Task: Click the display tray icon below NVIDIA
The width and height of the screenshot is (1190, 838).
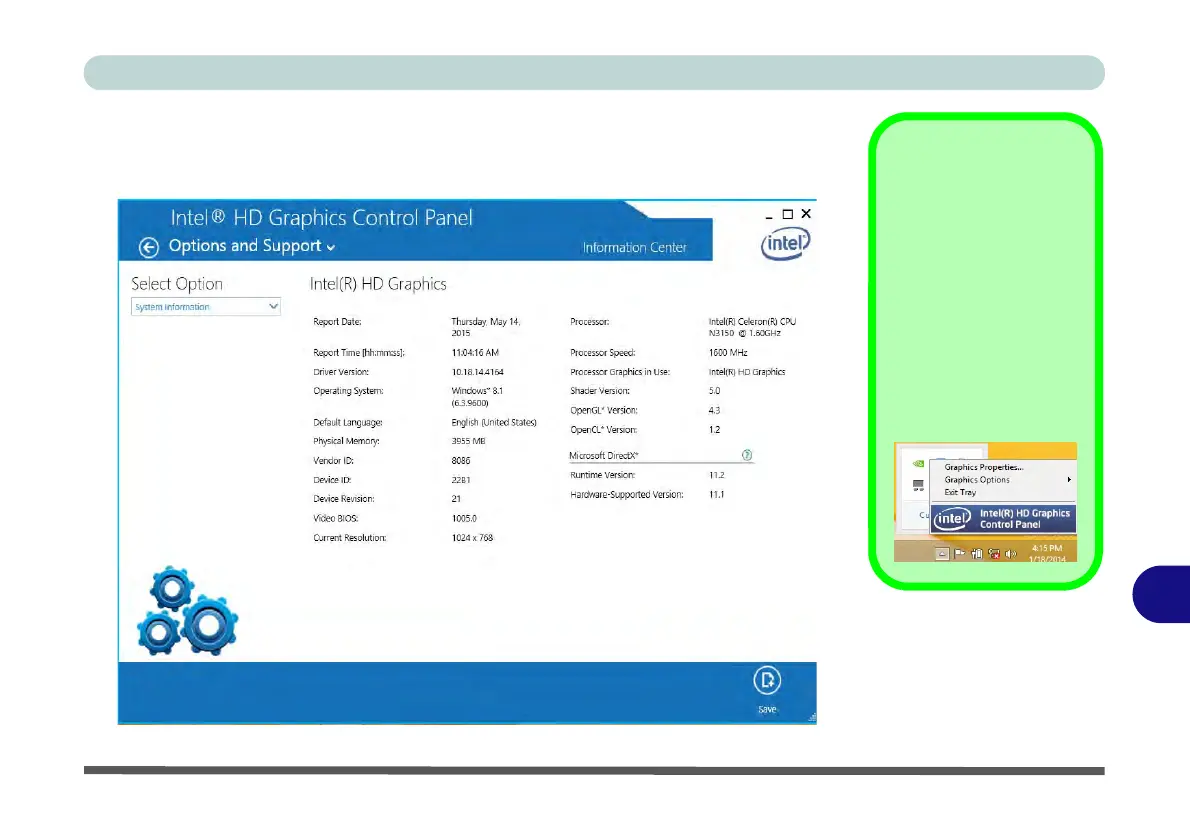Action: [x=918, y=485]
